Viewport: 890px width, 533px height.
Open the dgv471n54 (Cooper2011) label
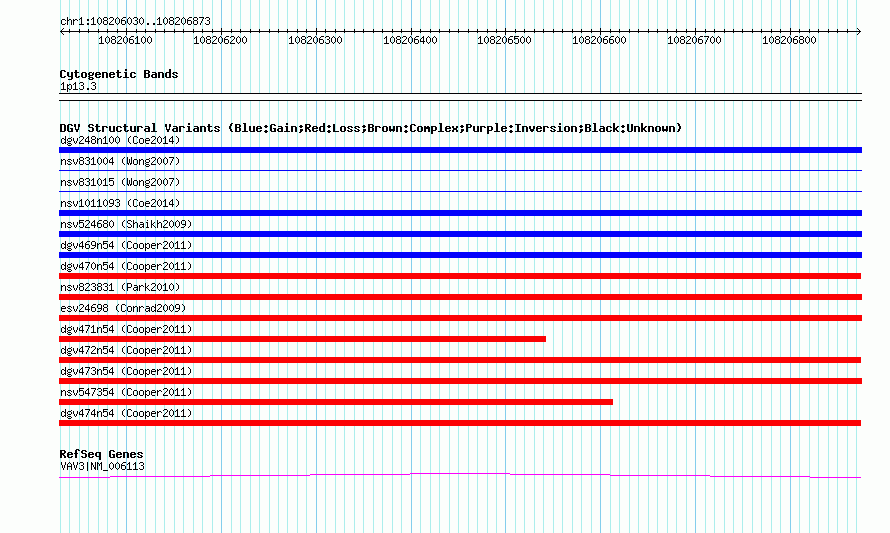coord(126,329)
